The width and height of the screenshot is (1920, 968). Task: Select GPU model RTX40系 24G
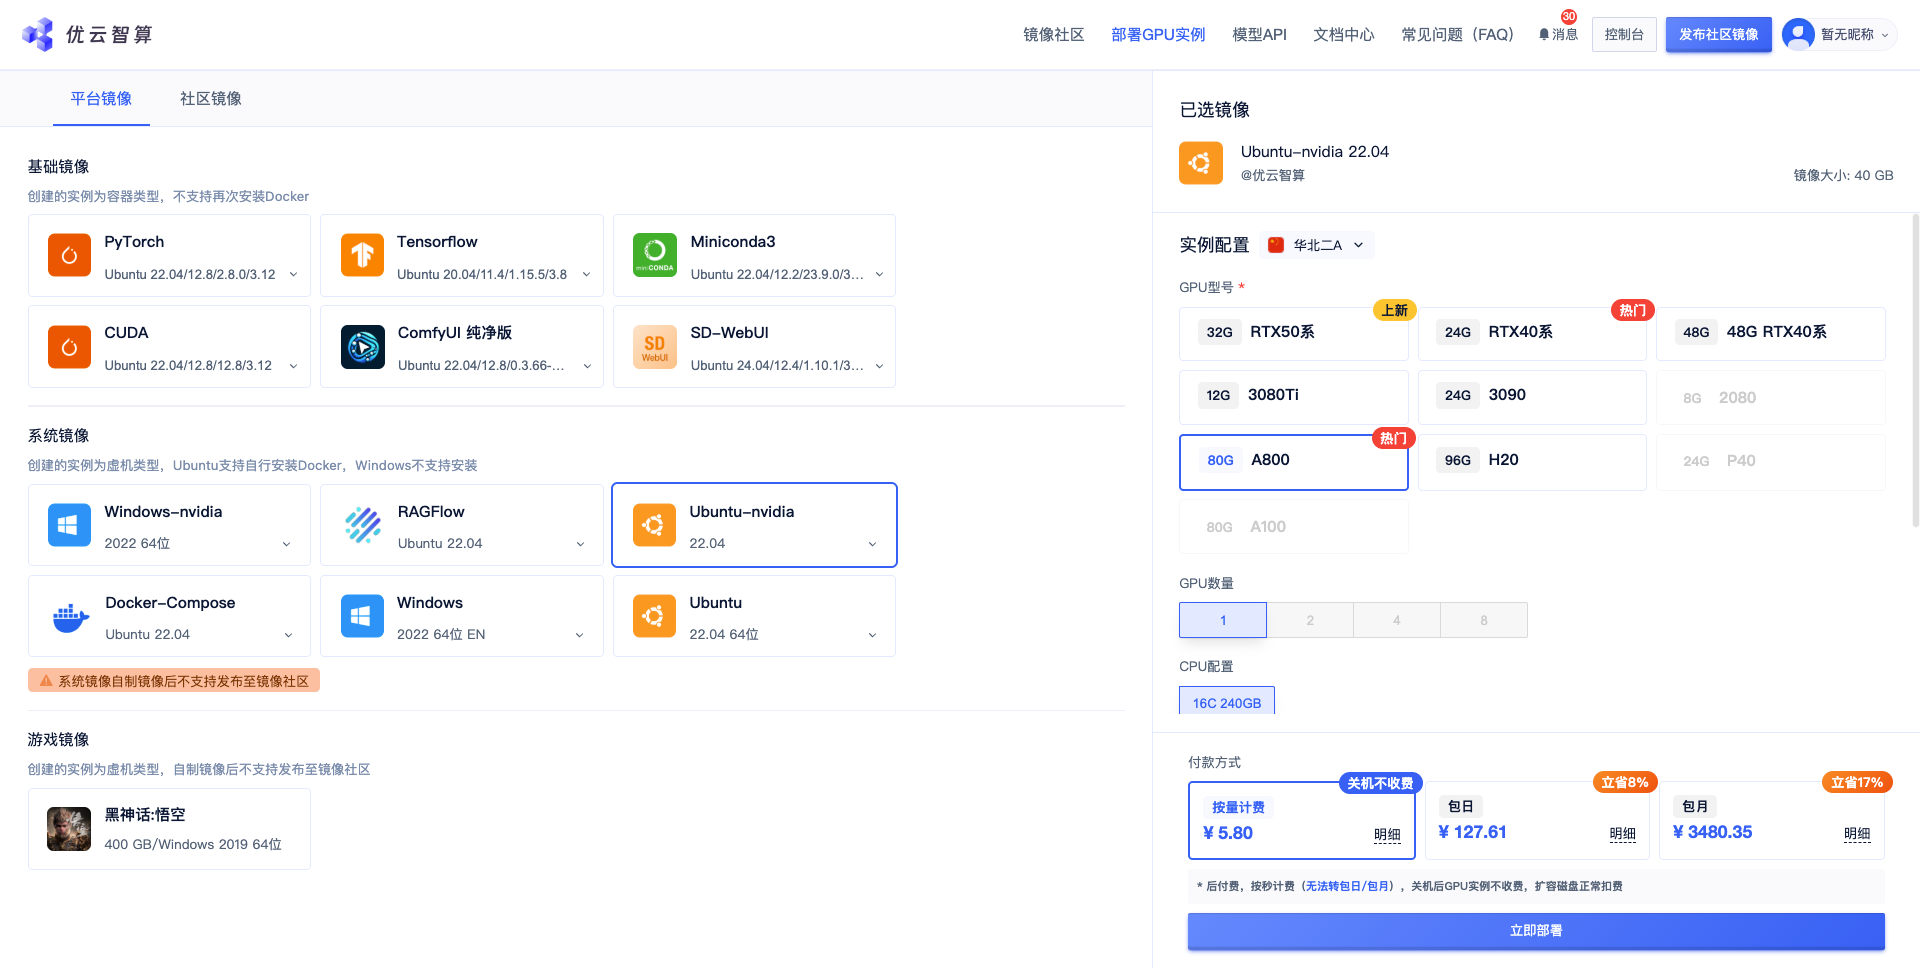click(x=1532, y=333)
